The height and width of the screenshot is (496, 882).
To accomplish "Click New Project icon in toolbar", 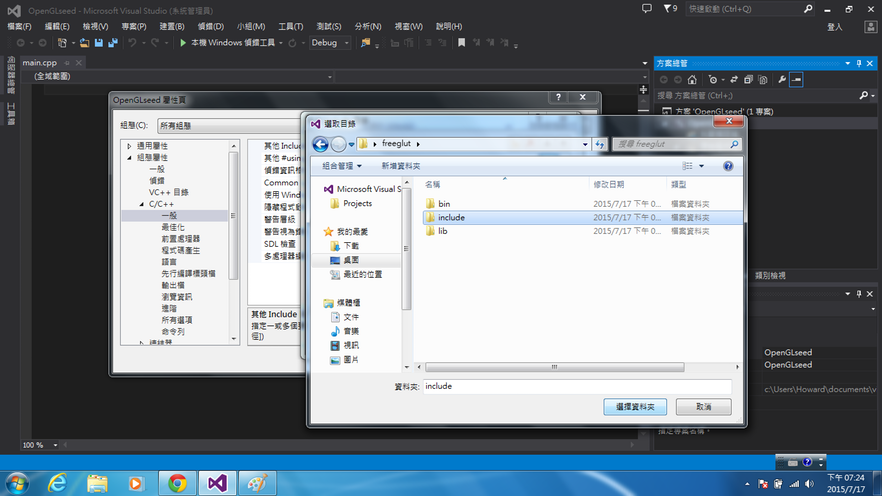I will coord(62,43).
